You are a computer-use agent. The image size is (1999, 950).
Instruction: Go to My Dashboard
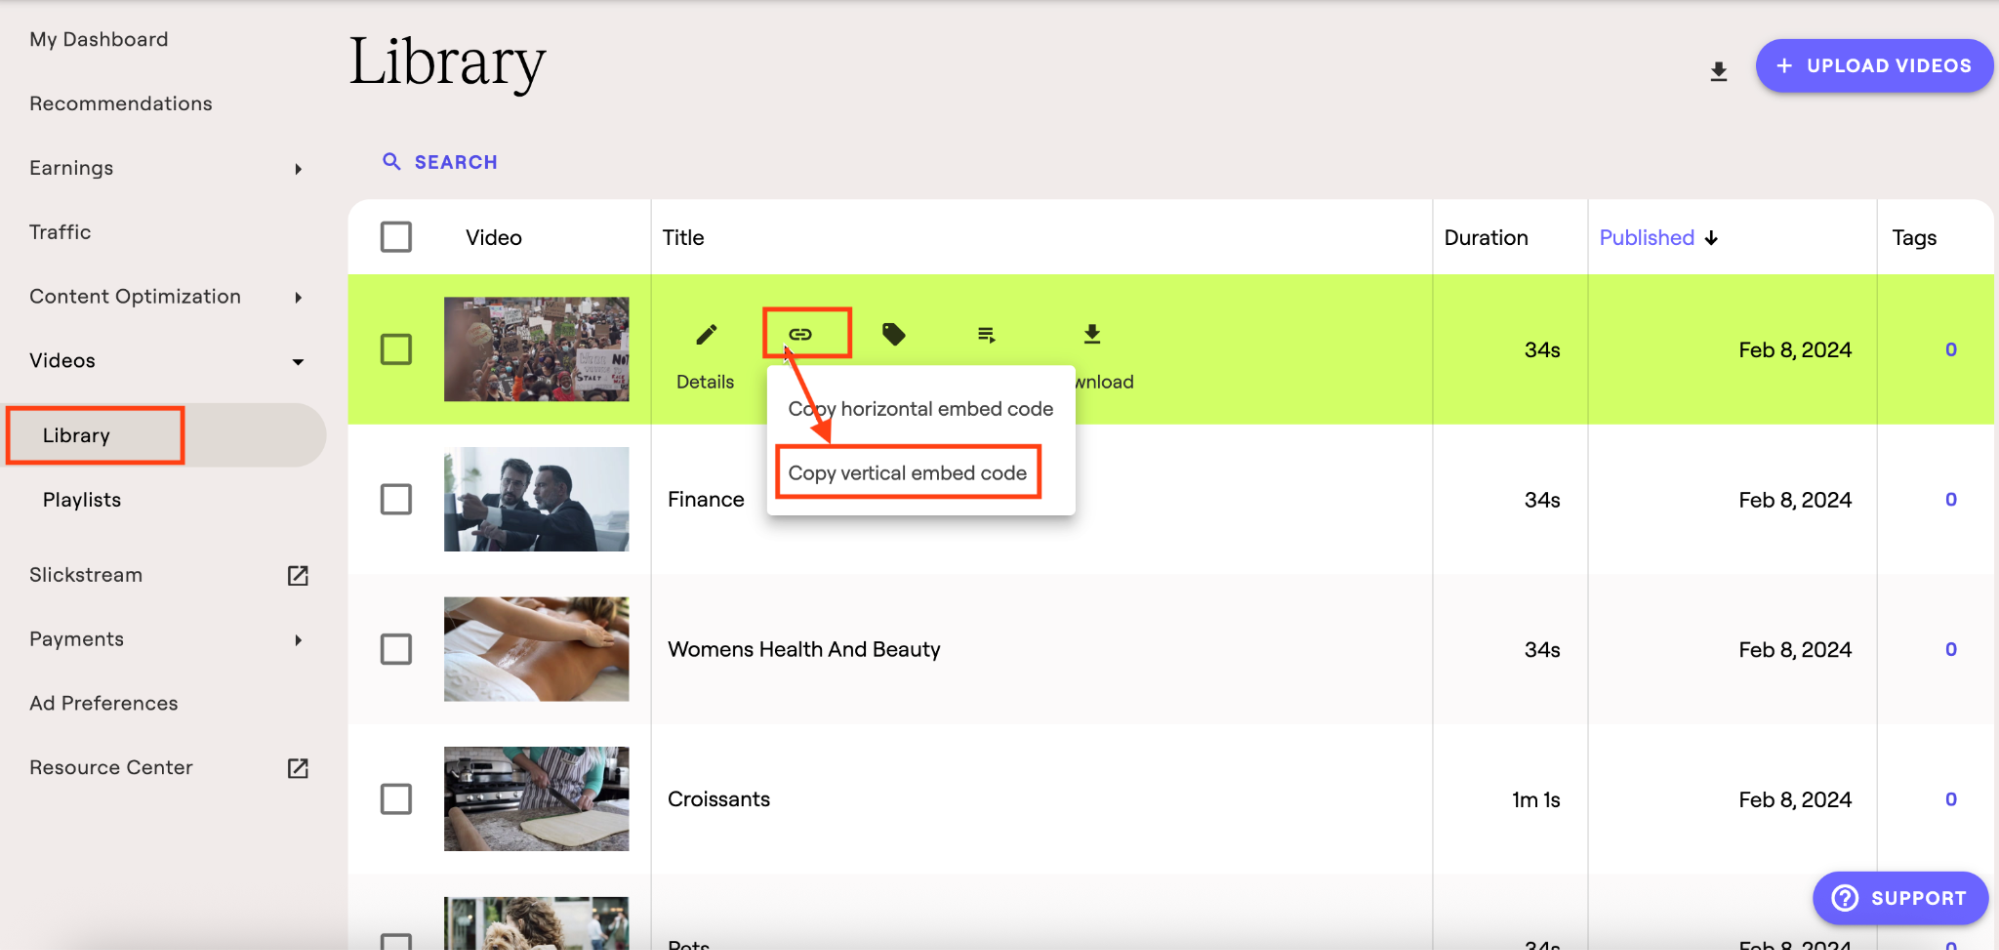[99, 39]
